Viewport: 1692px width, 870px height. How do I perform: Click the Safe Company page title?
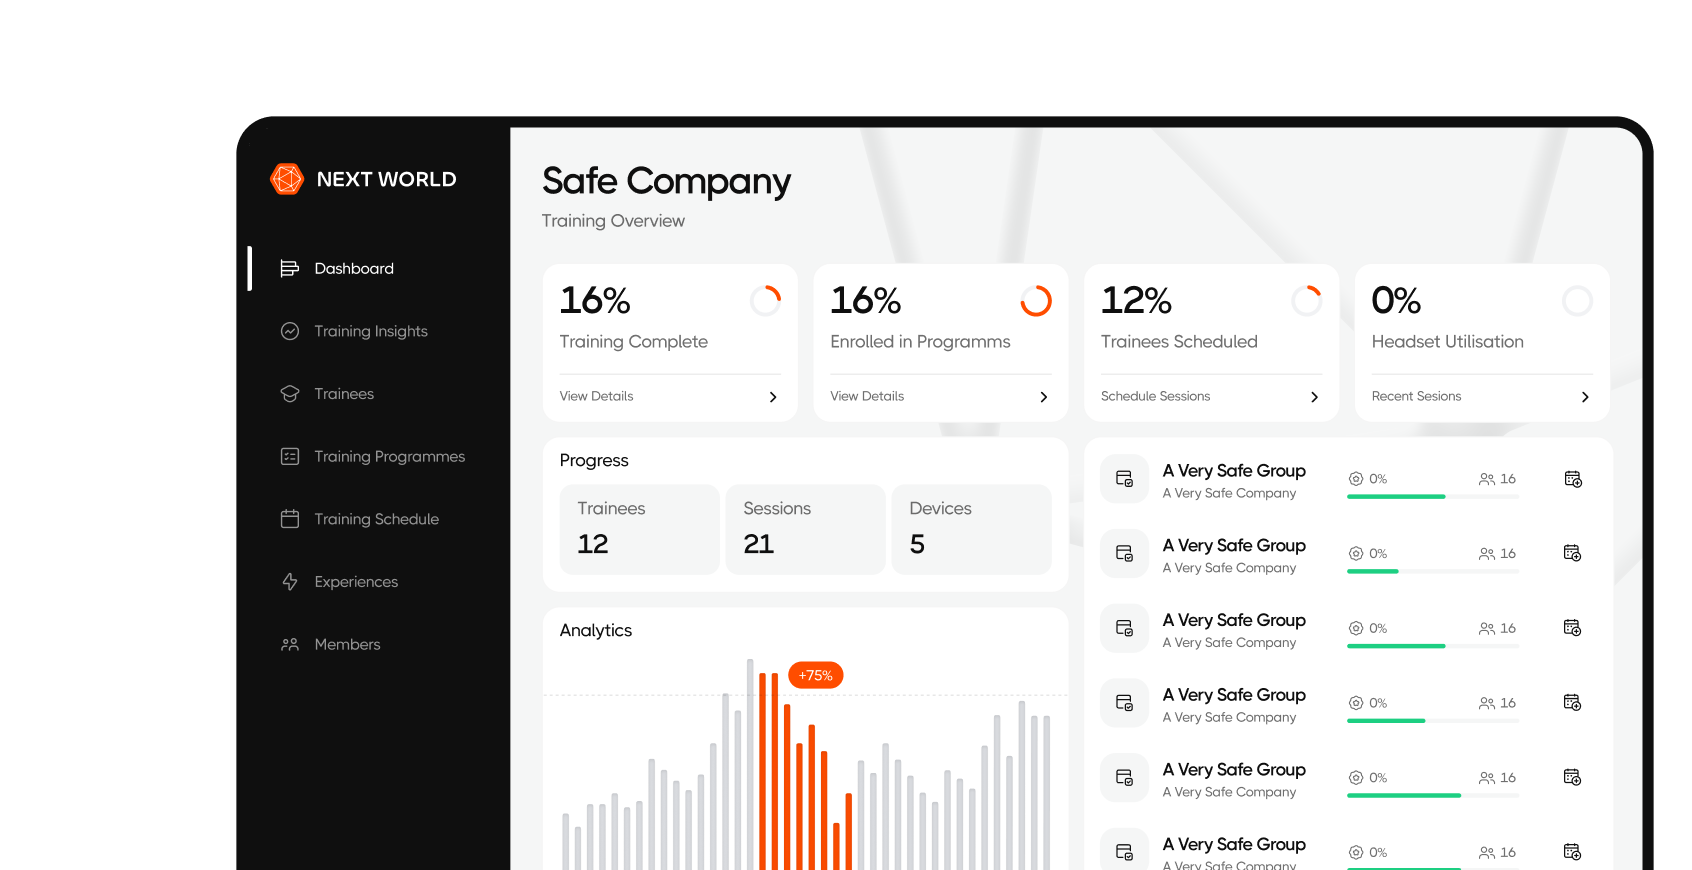[x=666, y=181]
